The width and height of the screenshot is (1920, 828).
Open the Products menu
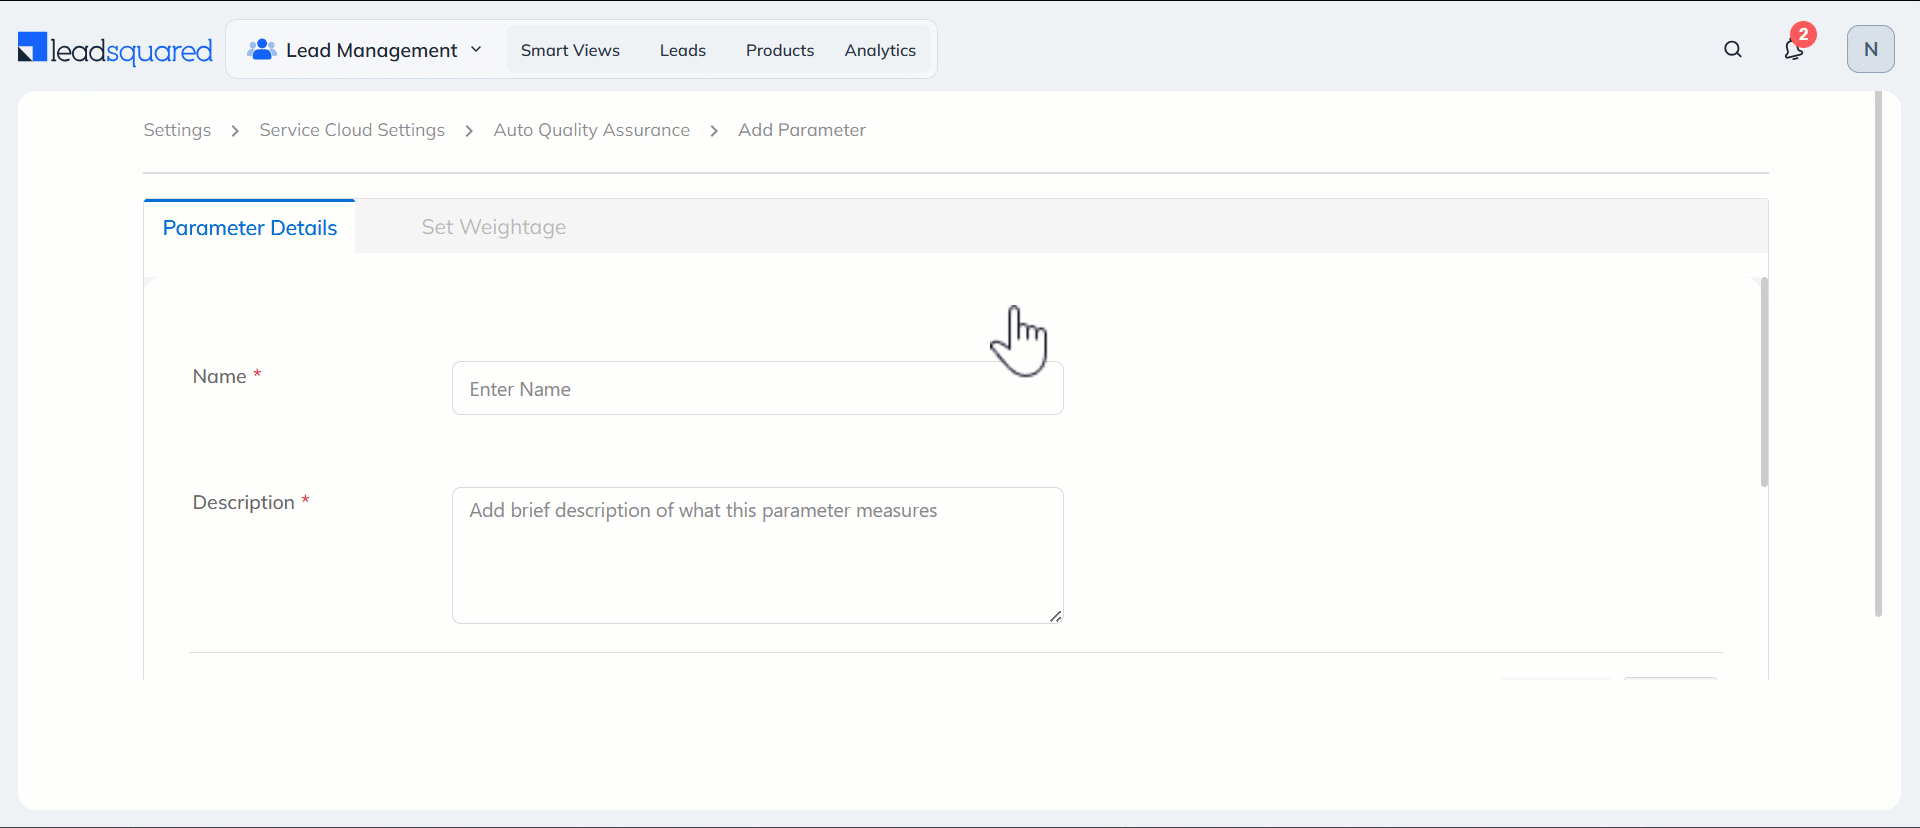click(780, 50)
